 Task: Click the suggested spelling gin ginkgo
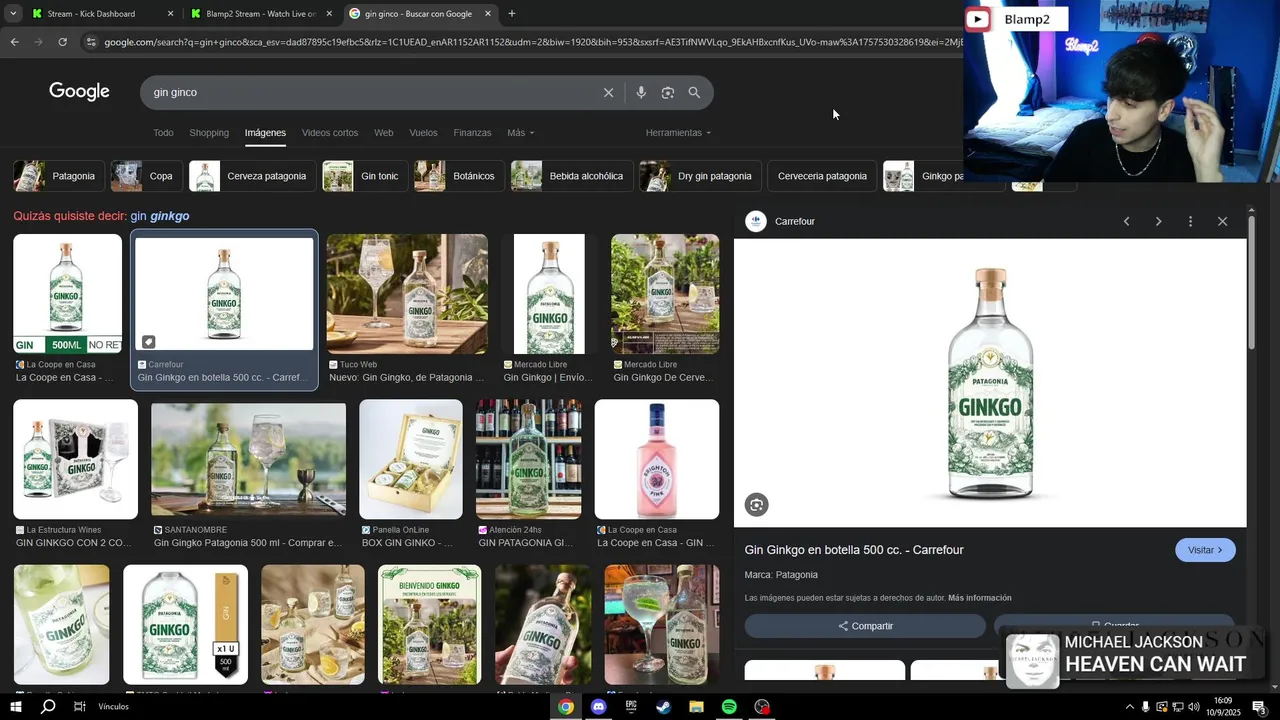(x=159, y=216)
